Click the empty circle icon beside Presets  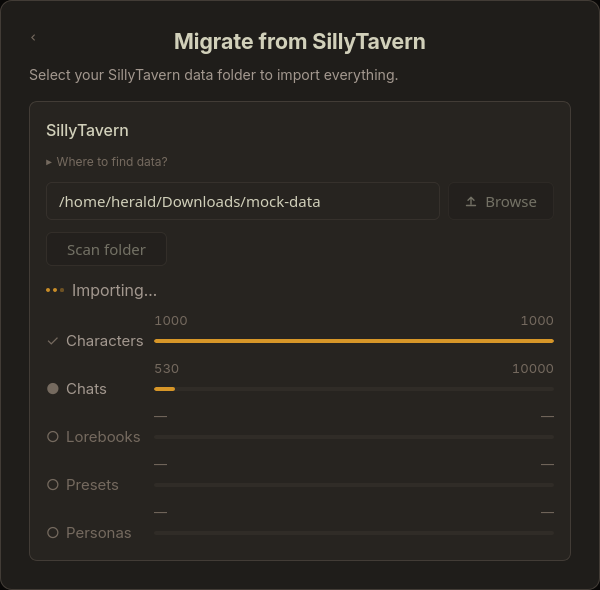[x=52, y=485]
